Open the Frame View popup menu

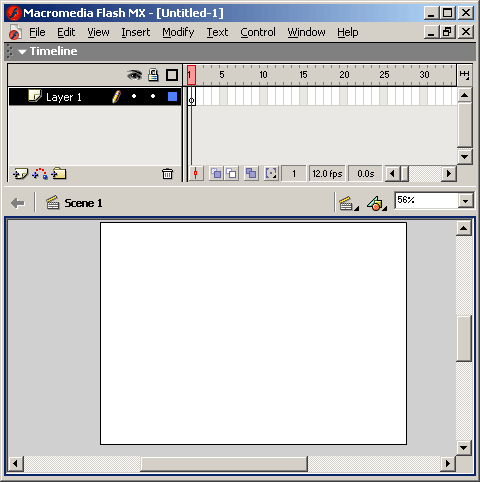coord(464,75)
